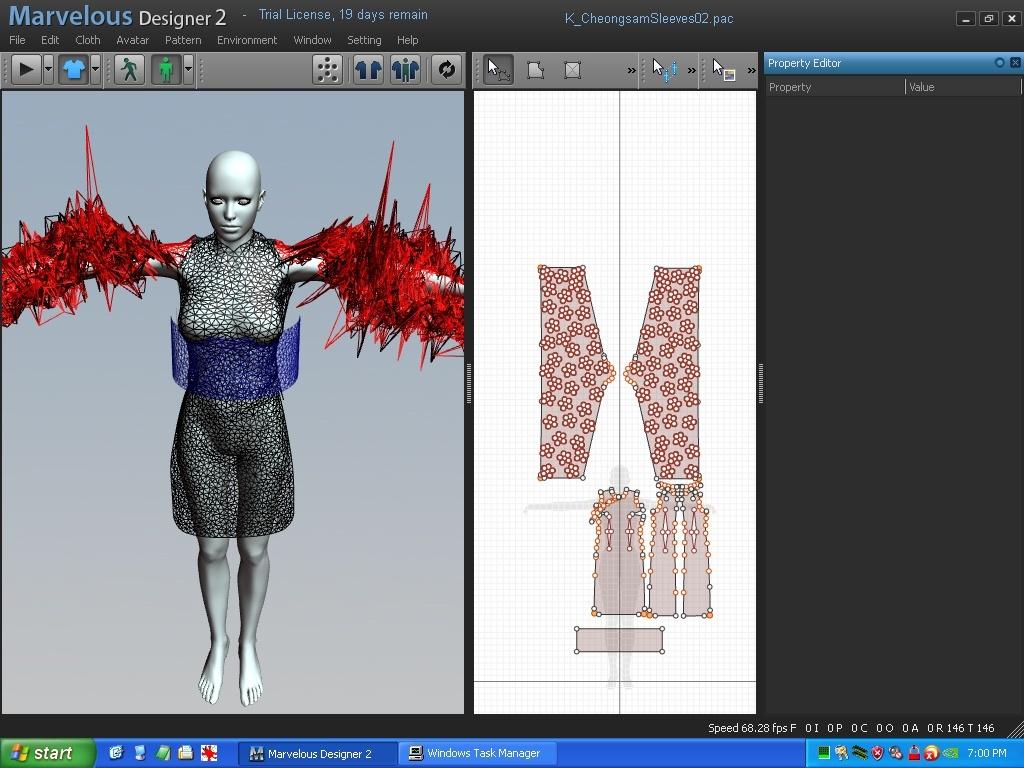Click the Simulate play button
1024x768 pixels.
point(24,70)
